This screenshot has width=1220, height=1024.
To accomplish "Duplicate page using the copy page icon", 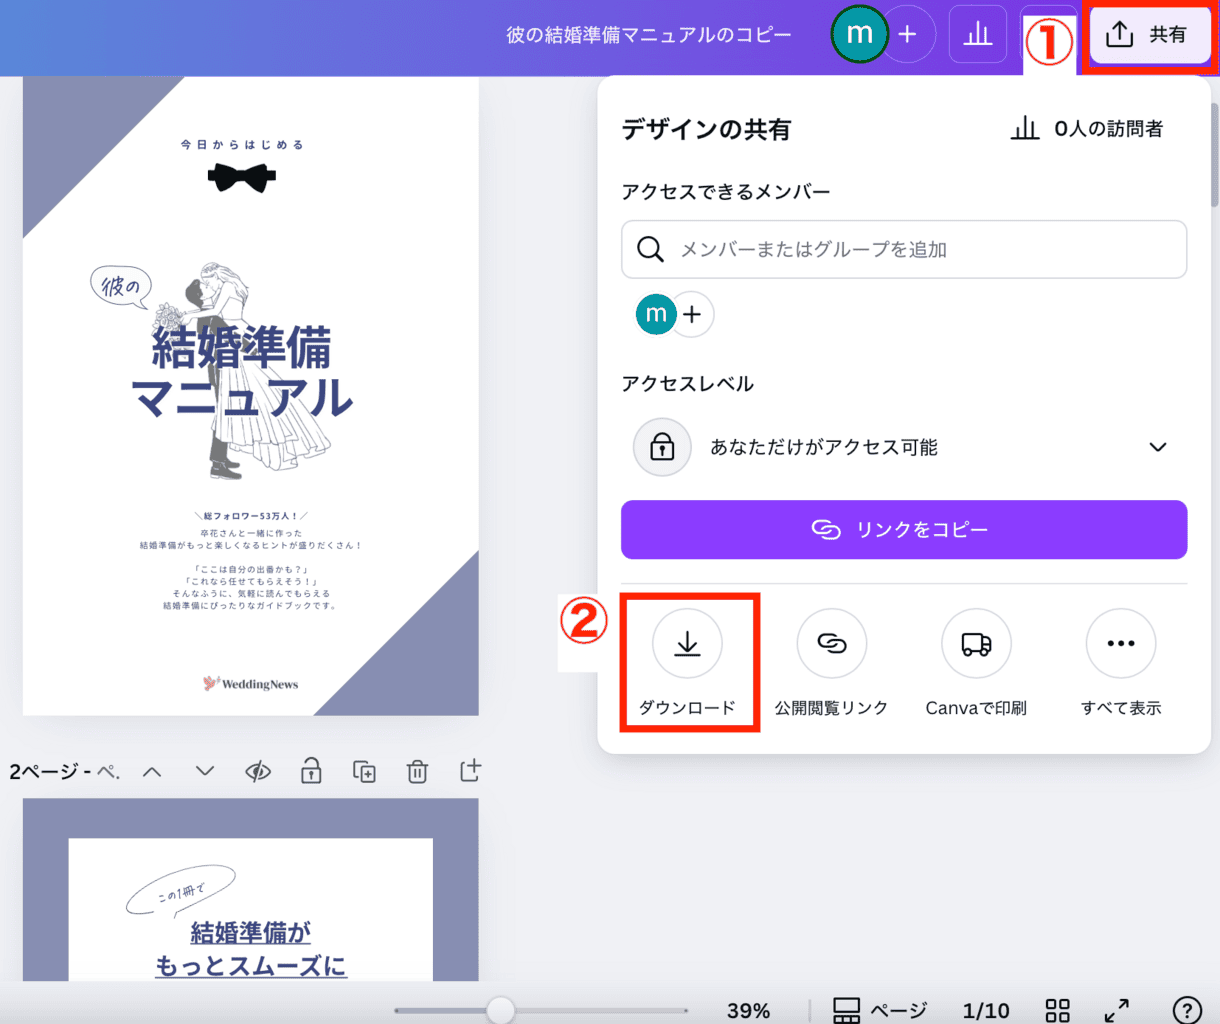I will (x=364, y=771).
